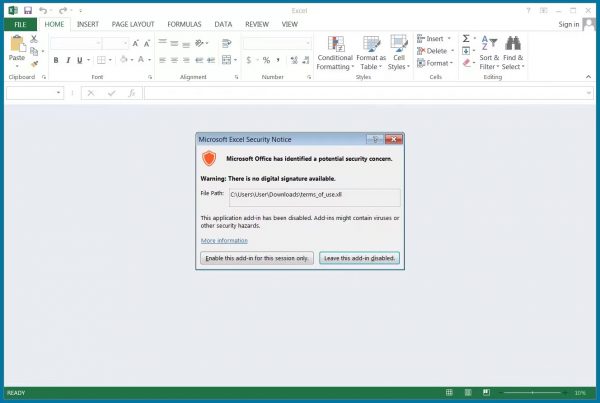Click Bottom Align icon

click(186, 44)
